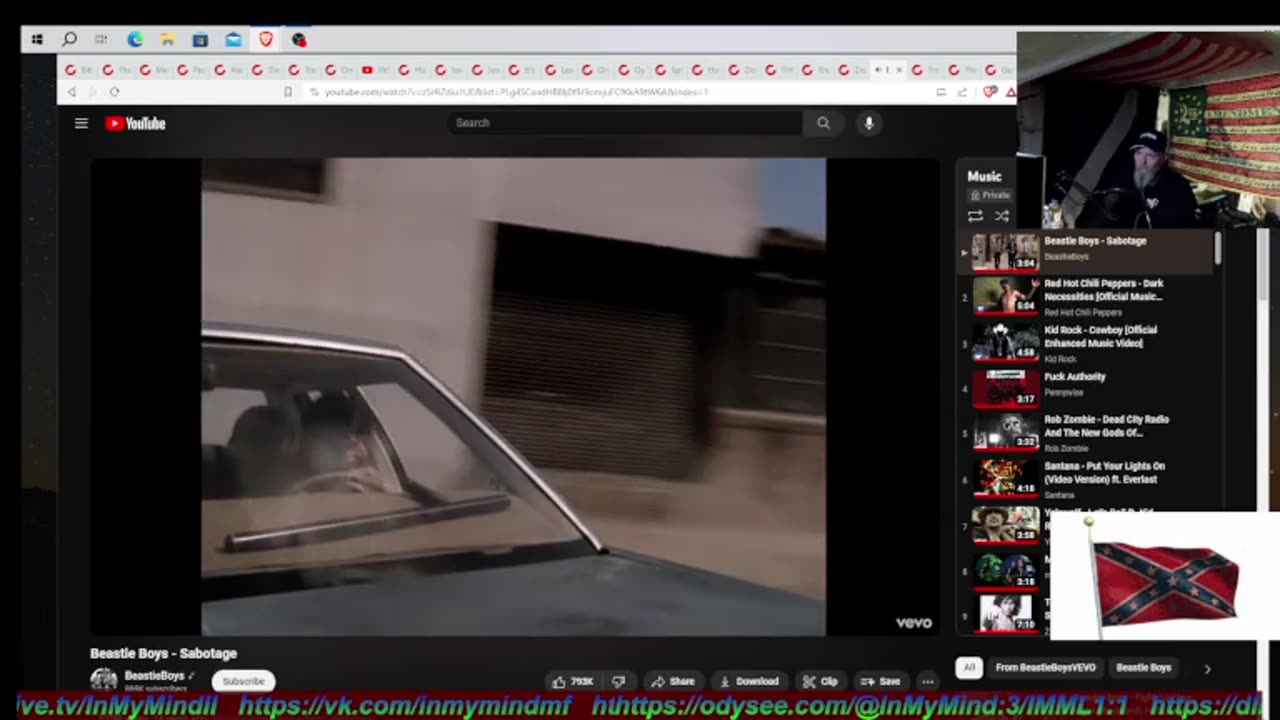
Task: Open BeastieBoys channel name link
Action: pyautogui.click(x=154, y=676)
